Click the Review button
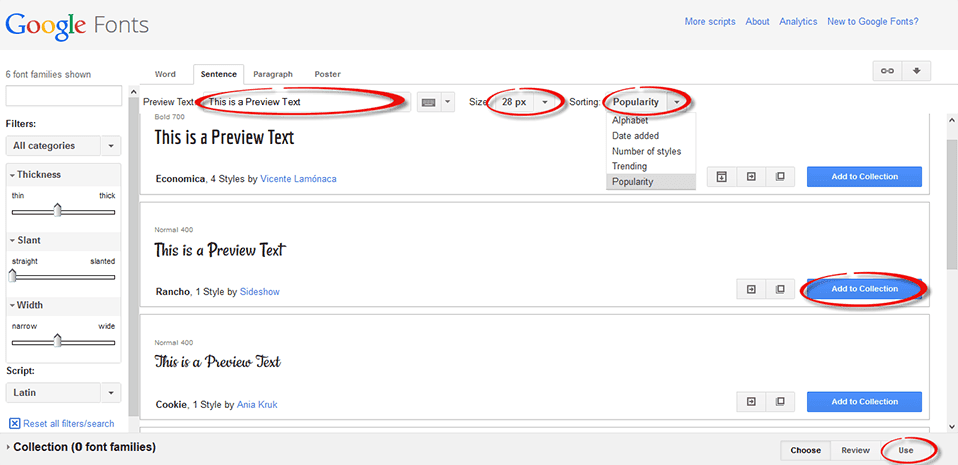The height and width of the screenshot is (465, 958). click(x=855, y=450)
